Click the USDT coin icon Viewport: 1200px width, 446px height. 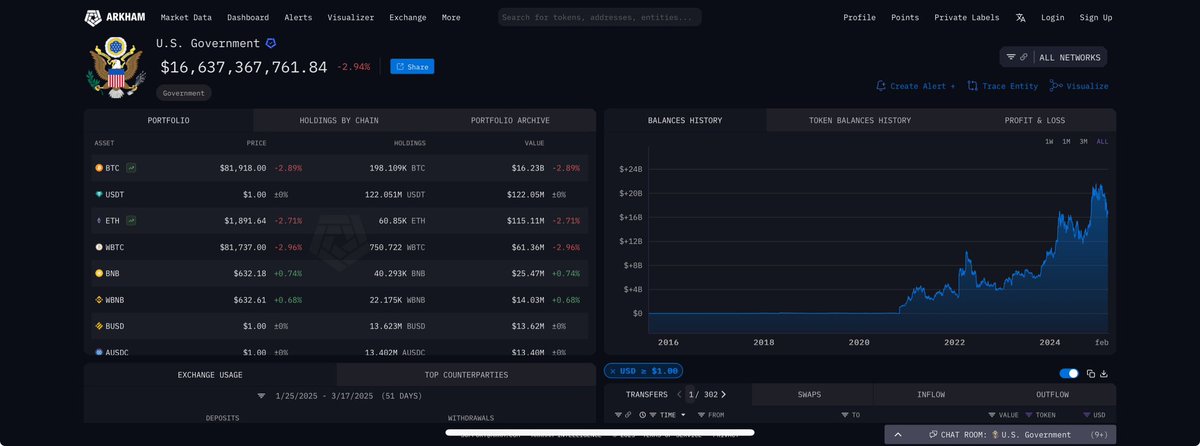(99, 194)
